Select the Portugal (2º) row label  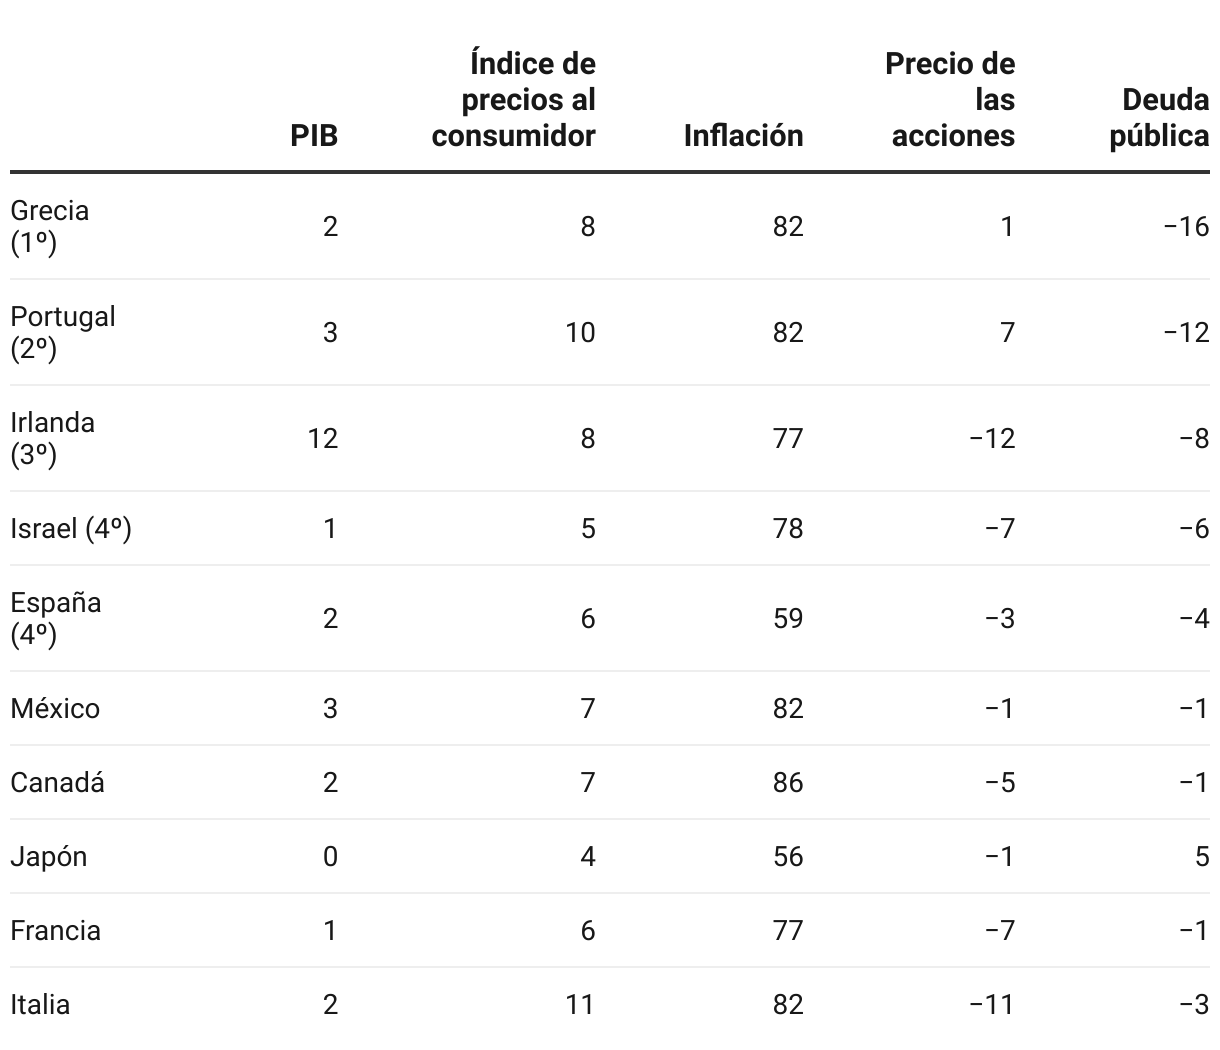63,332
